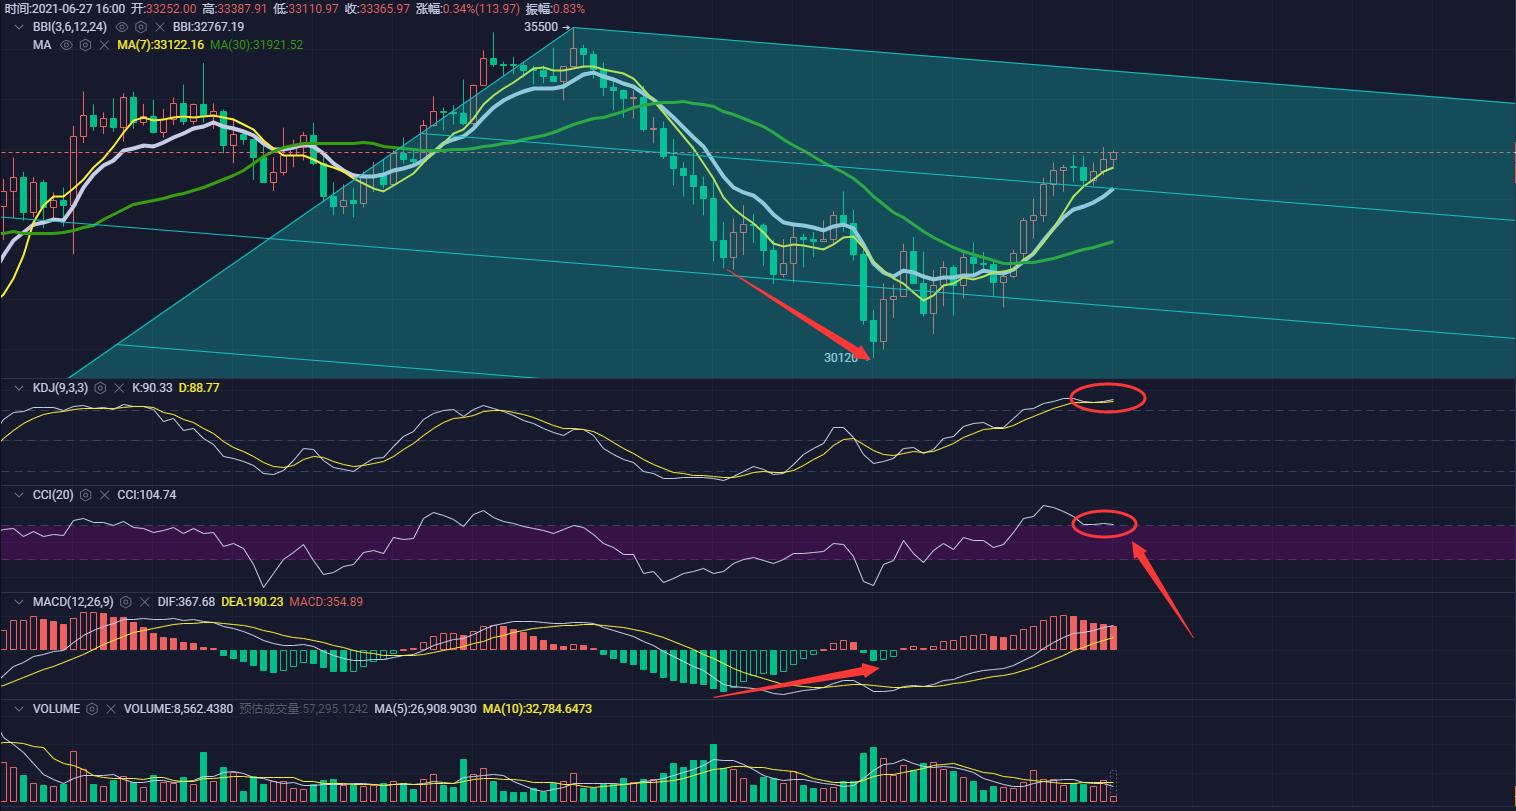This screenshot has width=1516, height=811.
Task: Select the BBI:32767.19 readout
Action: 208,27
